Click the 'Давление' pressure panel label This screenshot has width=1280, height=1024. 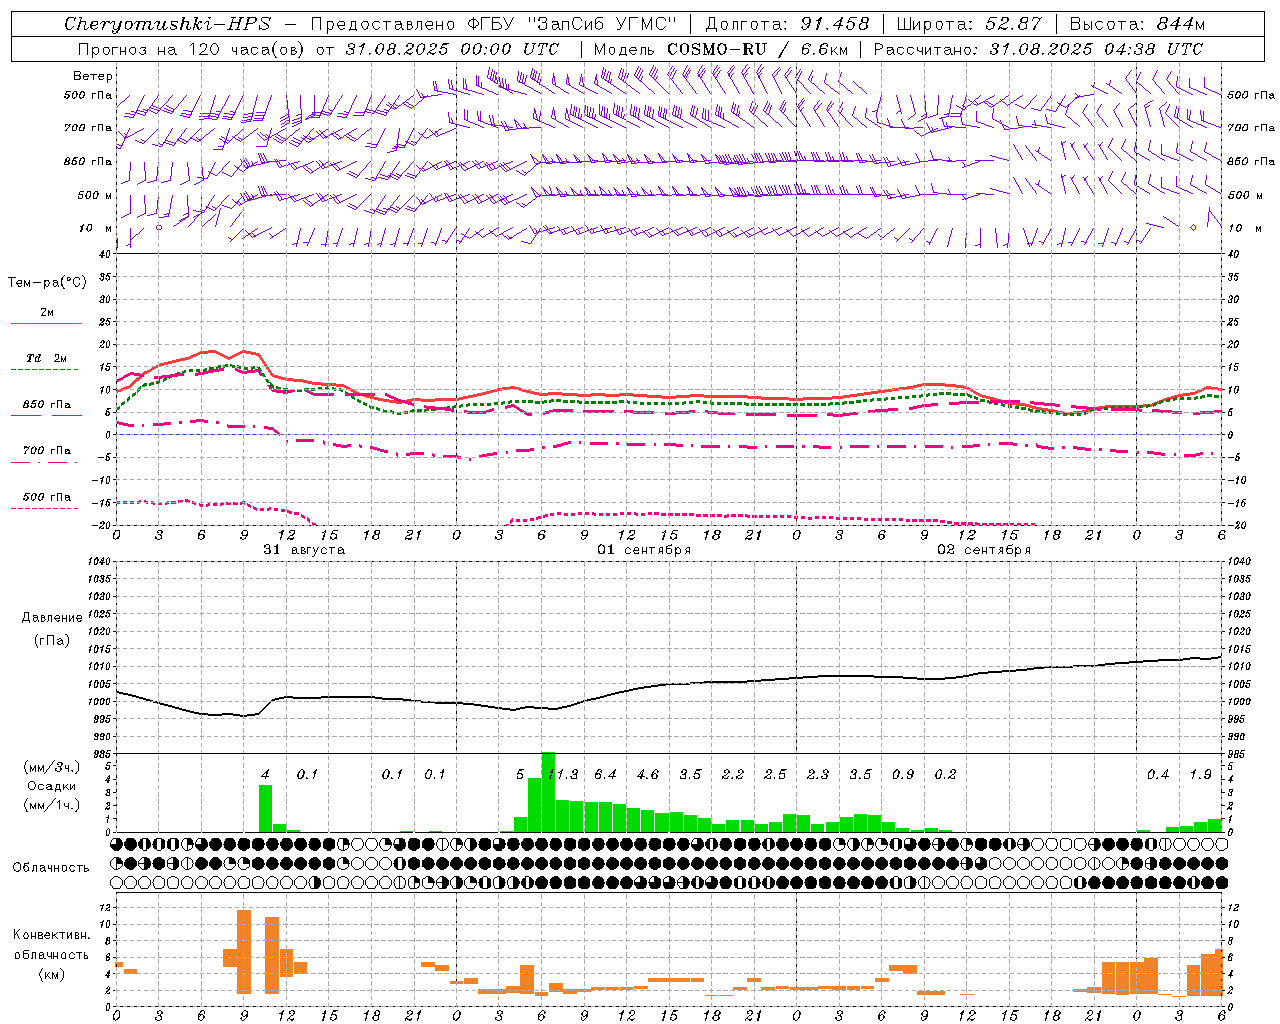(x=52, y=618)
